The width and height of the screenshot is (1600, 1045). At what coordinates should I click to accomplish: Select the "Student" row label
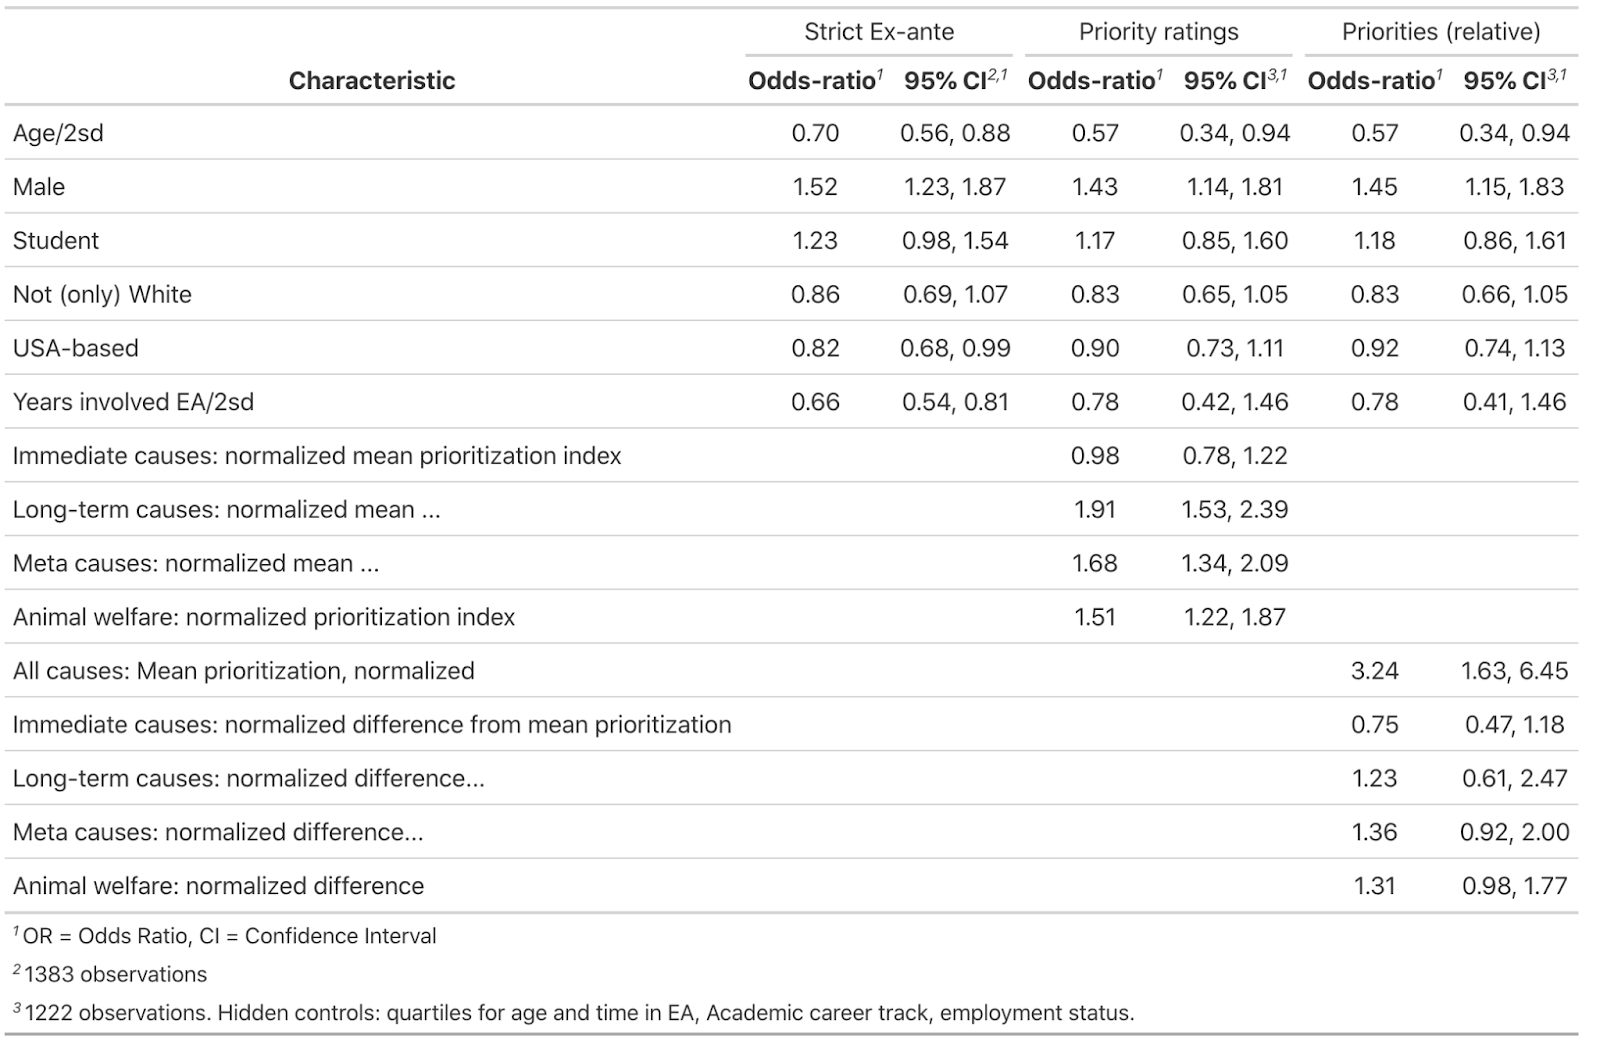point(56,241)
